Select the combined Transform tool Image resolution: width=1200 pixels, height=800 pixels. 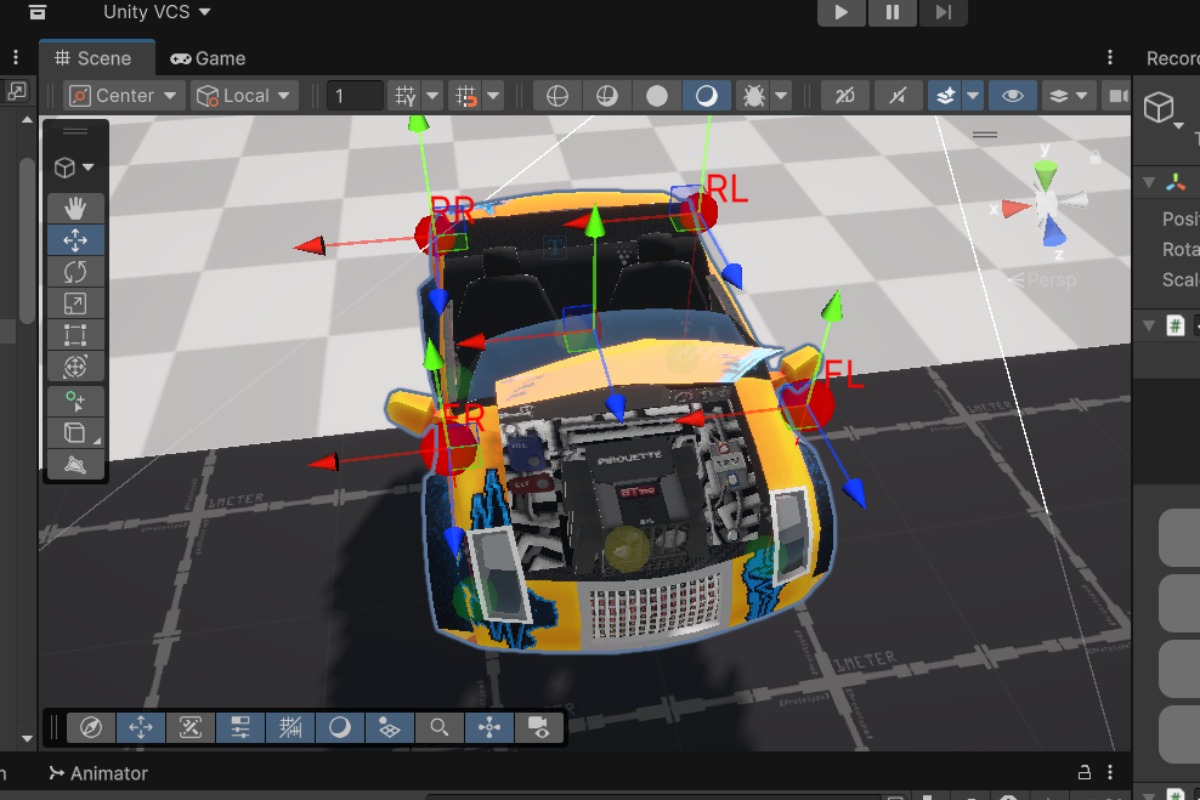[x=75, y=367]
